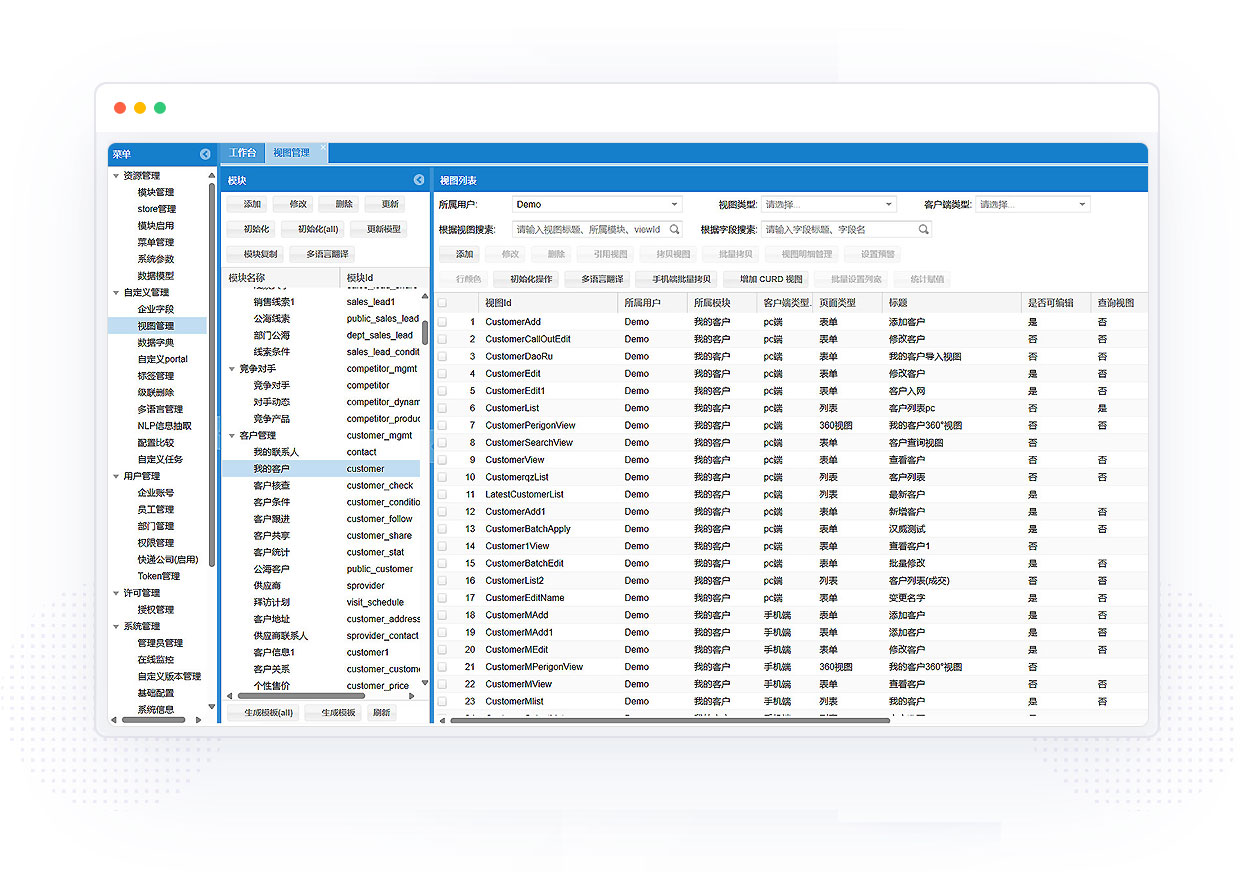The width and height of the screenshot is (1240, 880).
Task: Tick the select-all checkbox in the table header
Action: 442,303
